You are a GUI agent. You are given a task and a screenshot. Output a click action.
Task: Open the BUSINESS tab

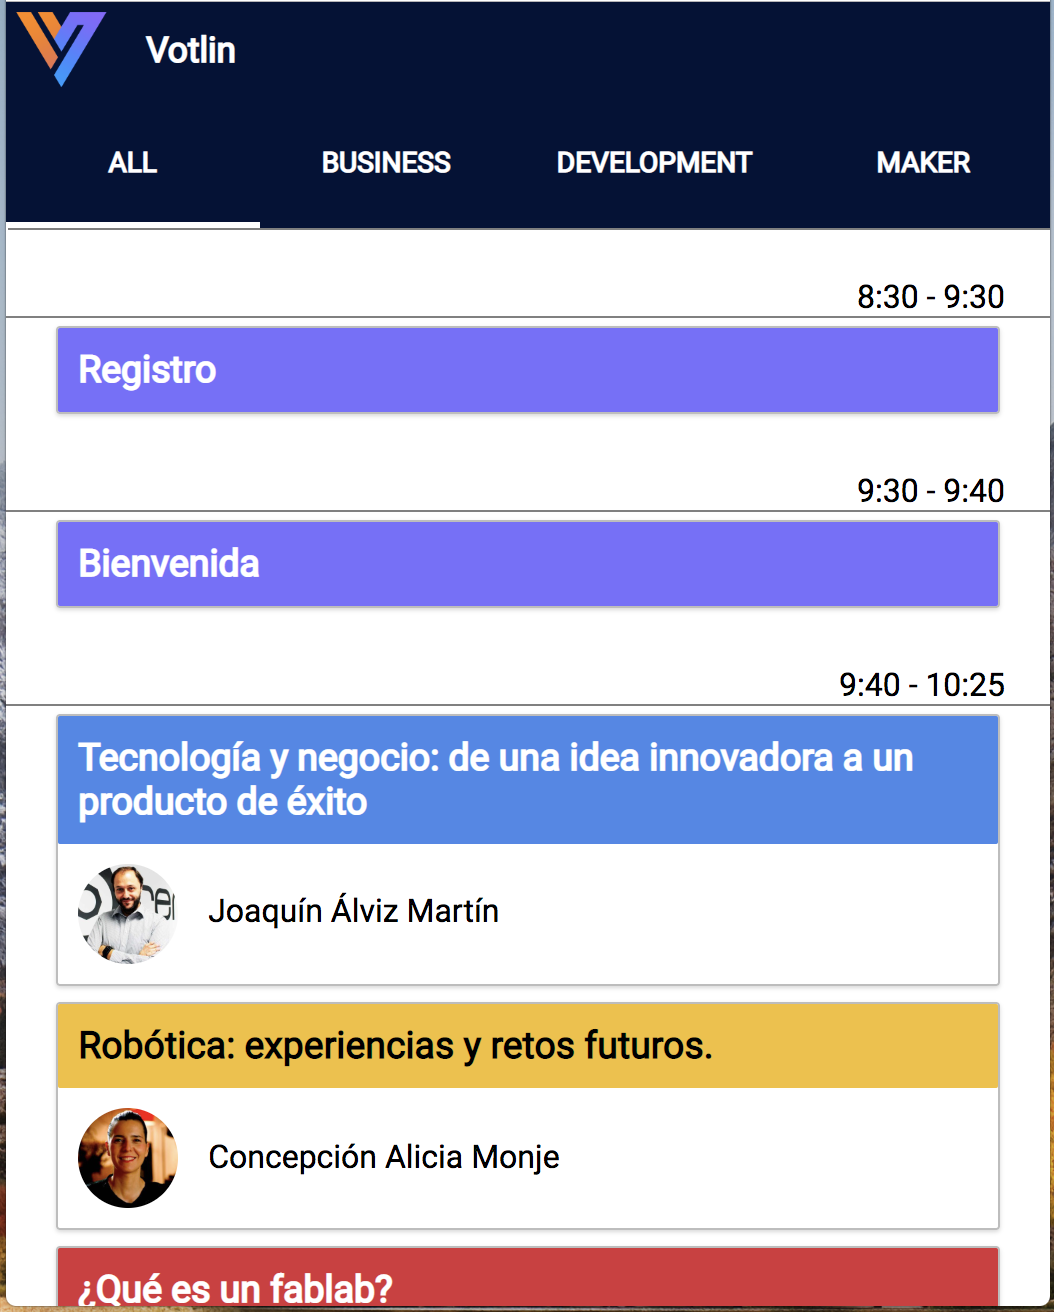click(386, 163)
